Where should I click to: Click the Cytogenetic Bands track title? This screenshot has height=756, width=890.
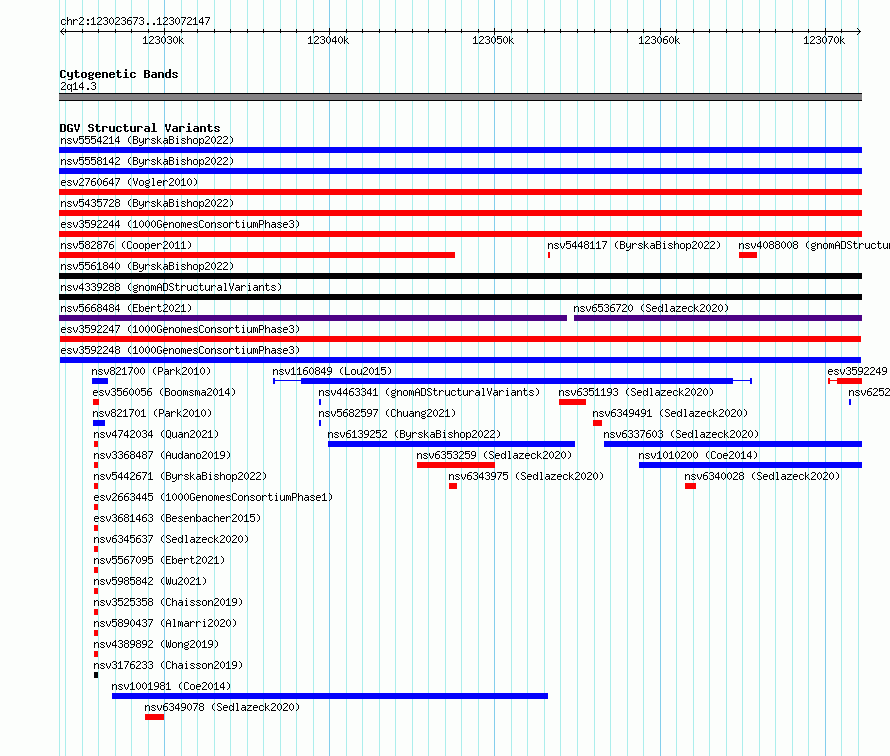[x=119, y=74]
